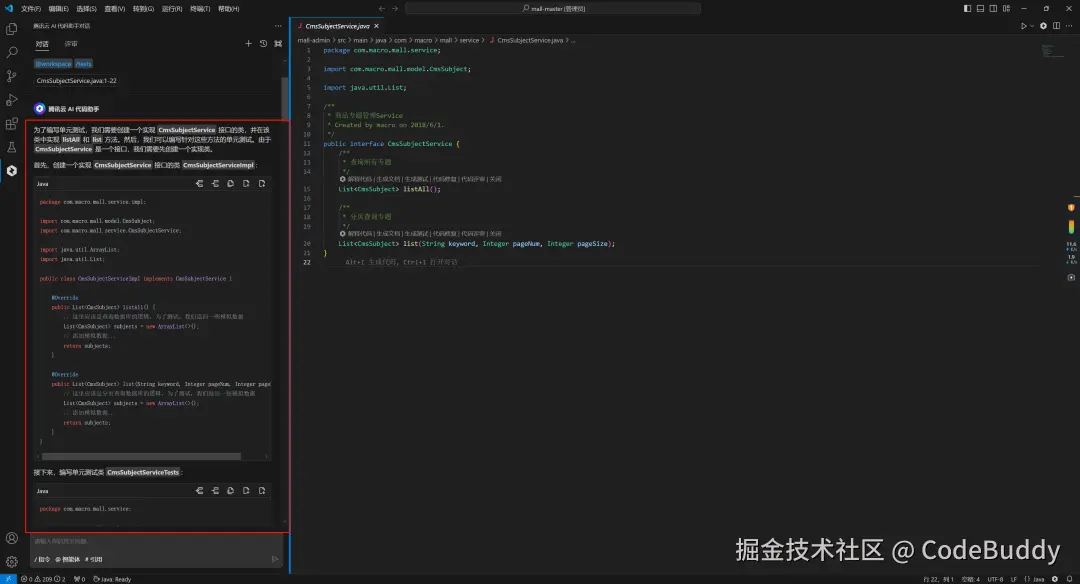The image size is (1080, 584).
Task: Click AI assistant hexagon icon in editor toolbar
Action: pyautogui.click(x=1043, y=26)
